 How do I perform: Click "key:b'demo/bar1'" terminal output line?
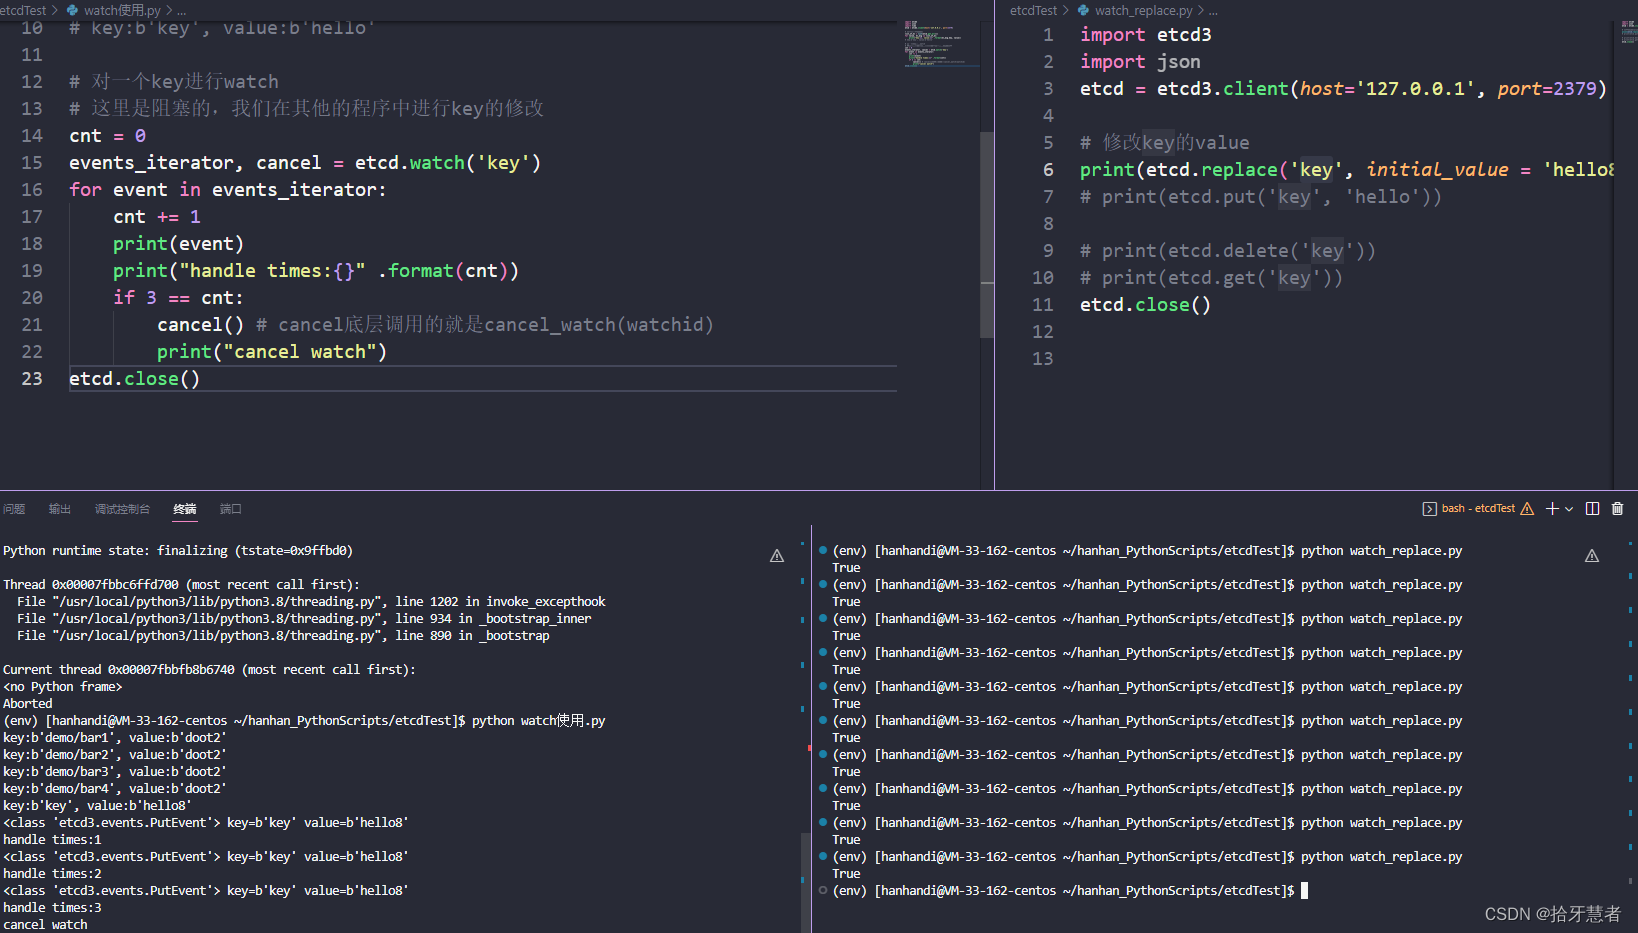click(x=115, y=738)
